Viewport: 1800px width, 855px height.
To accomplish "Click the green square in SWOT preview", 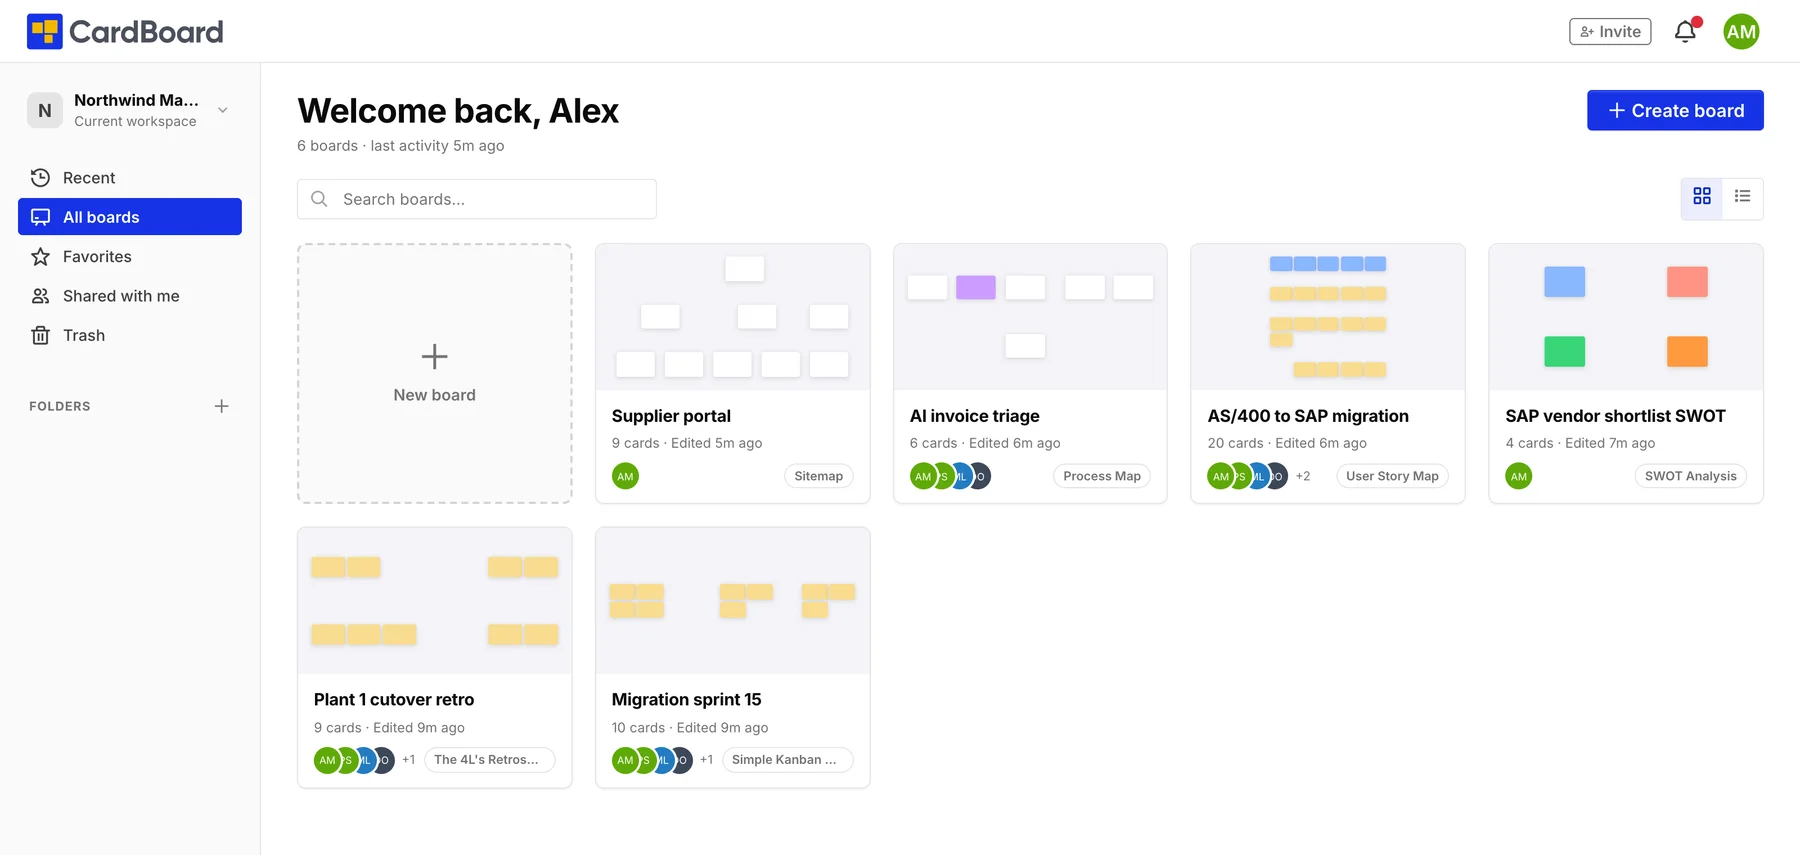I will coord(1565,352).
